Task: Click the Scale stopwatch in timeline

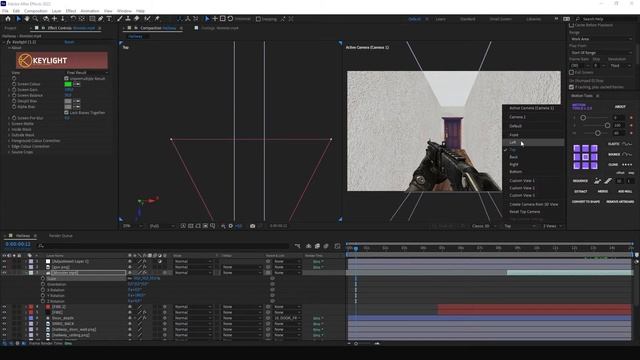Action: tap(43, 278)
